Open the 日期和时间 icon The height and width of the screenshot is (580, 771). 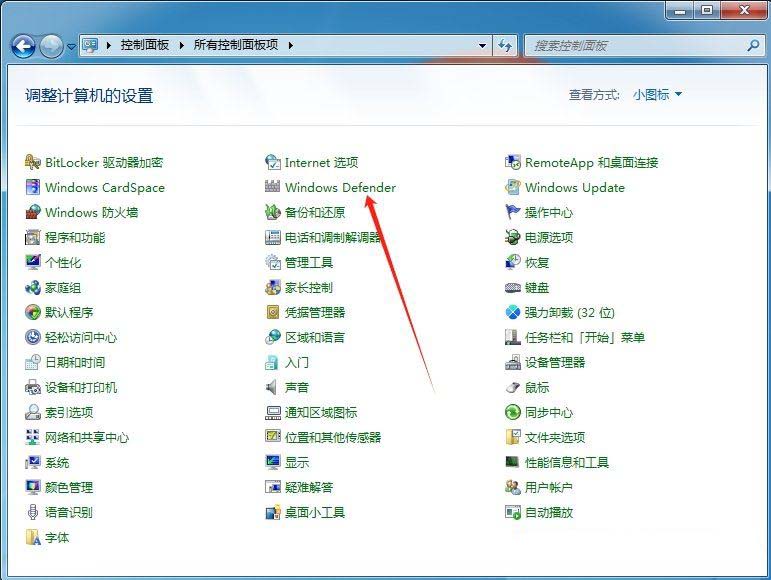pos(32,362)
